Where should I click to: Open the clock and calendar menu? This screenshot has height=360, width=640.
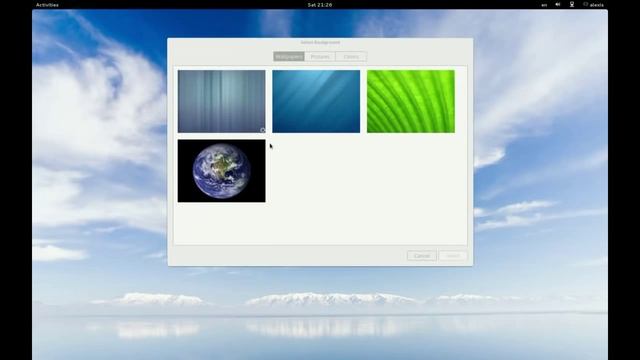tap(320, 5)
